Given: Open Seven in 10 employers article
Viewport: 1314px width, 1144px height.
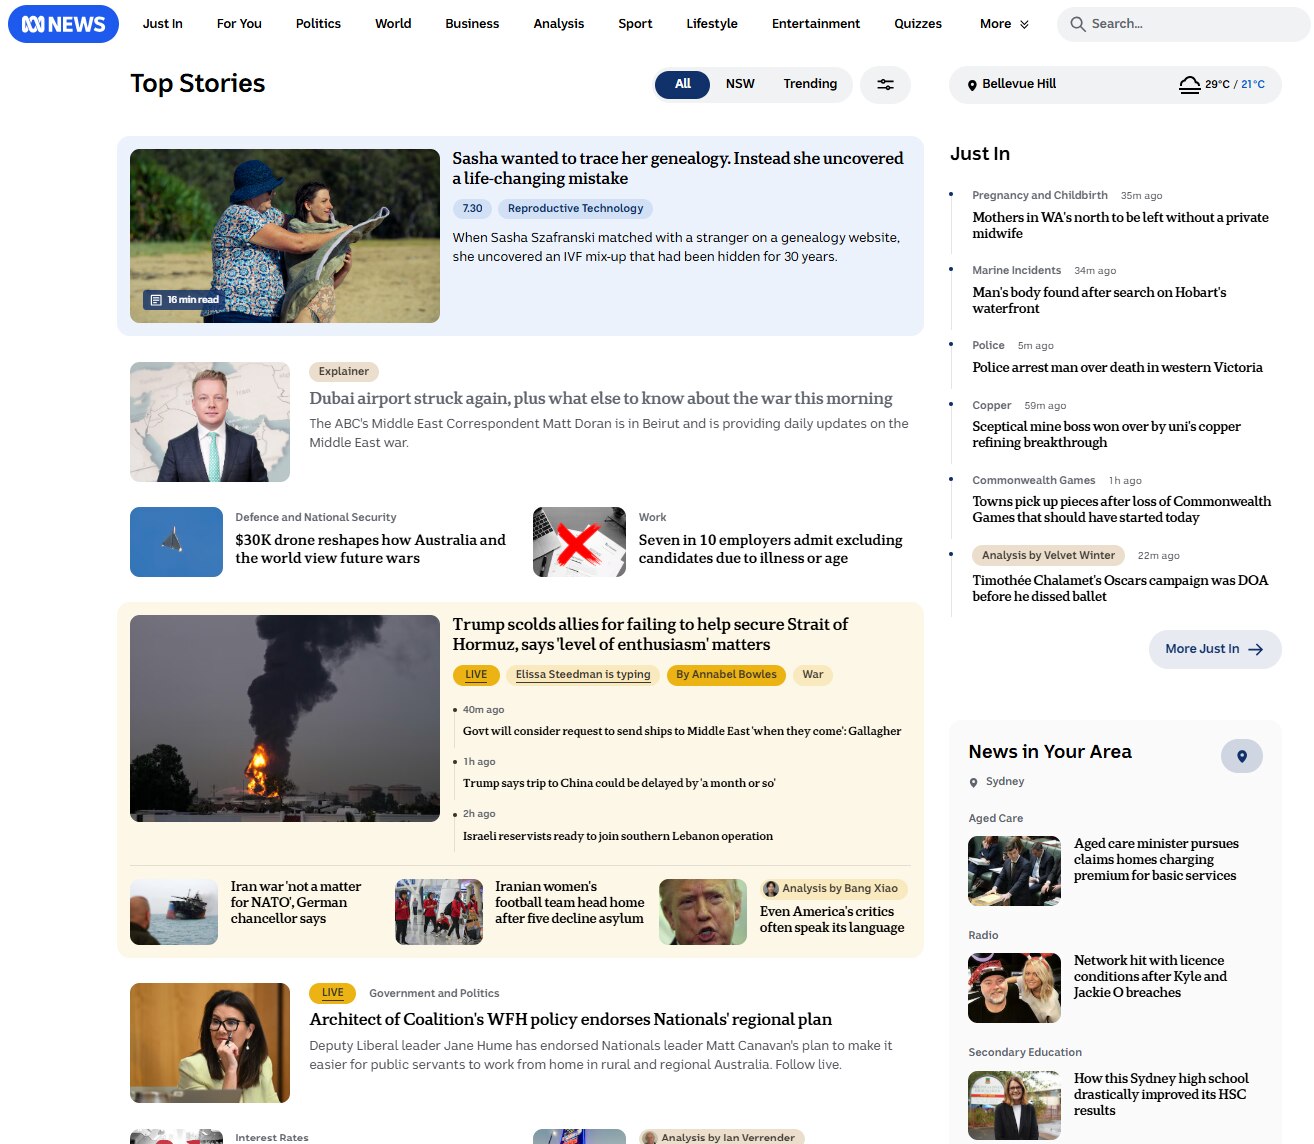Looking at the screenshot, I should (770, 549).
